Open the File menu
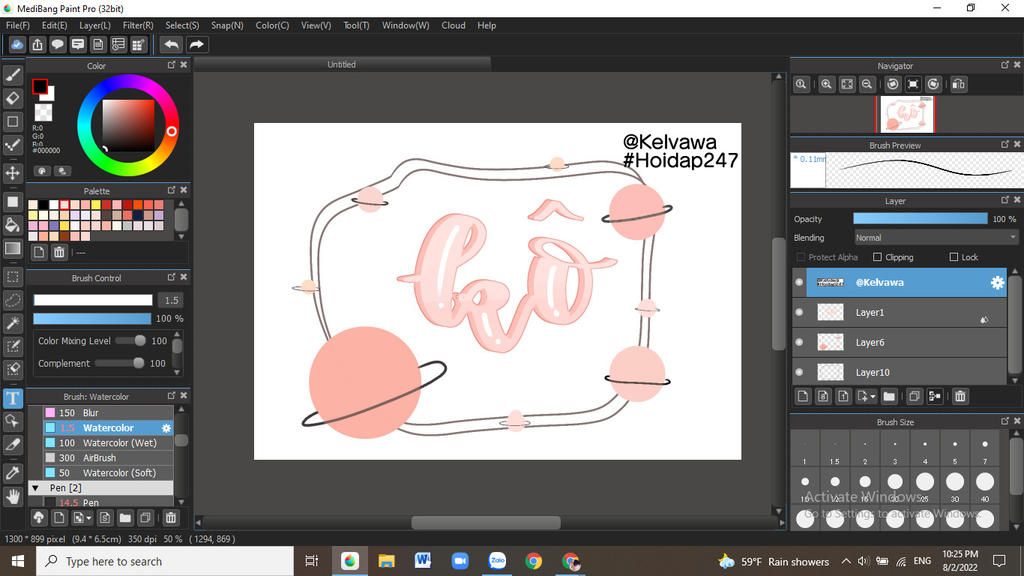1024x576 pixels. tap(18, 25)
